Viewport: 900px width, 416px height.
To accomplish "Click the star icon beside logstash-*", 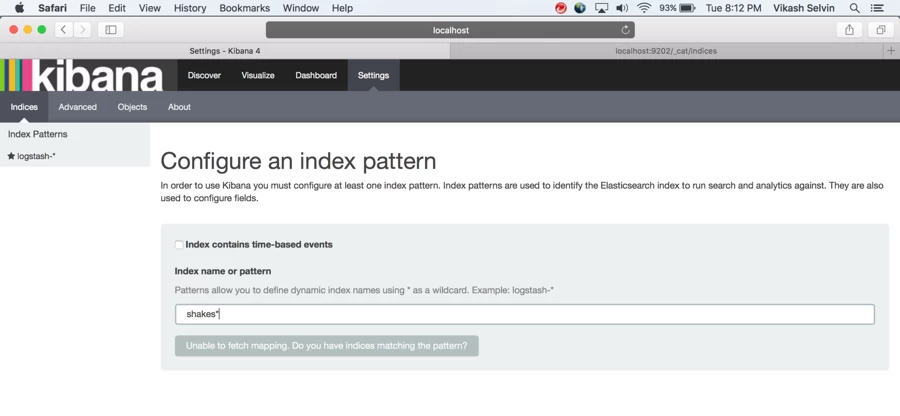I will pos(11,156).
